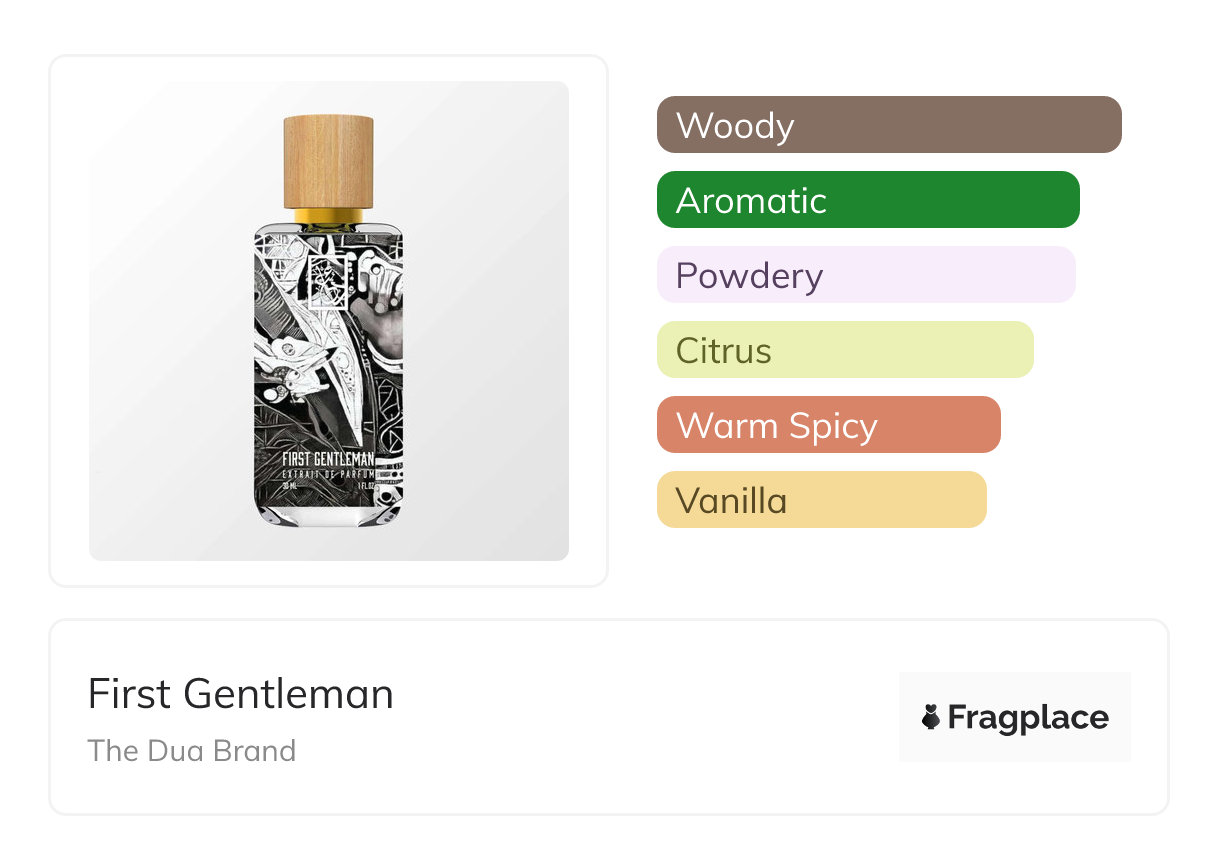Open The Dua Brand link
The width and height of the screenshot is (1218, 864).
tap(192, 751)
